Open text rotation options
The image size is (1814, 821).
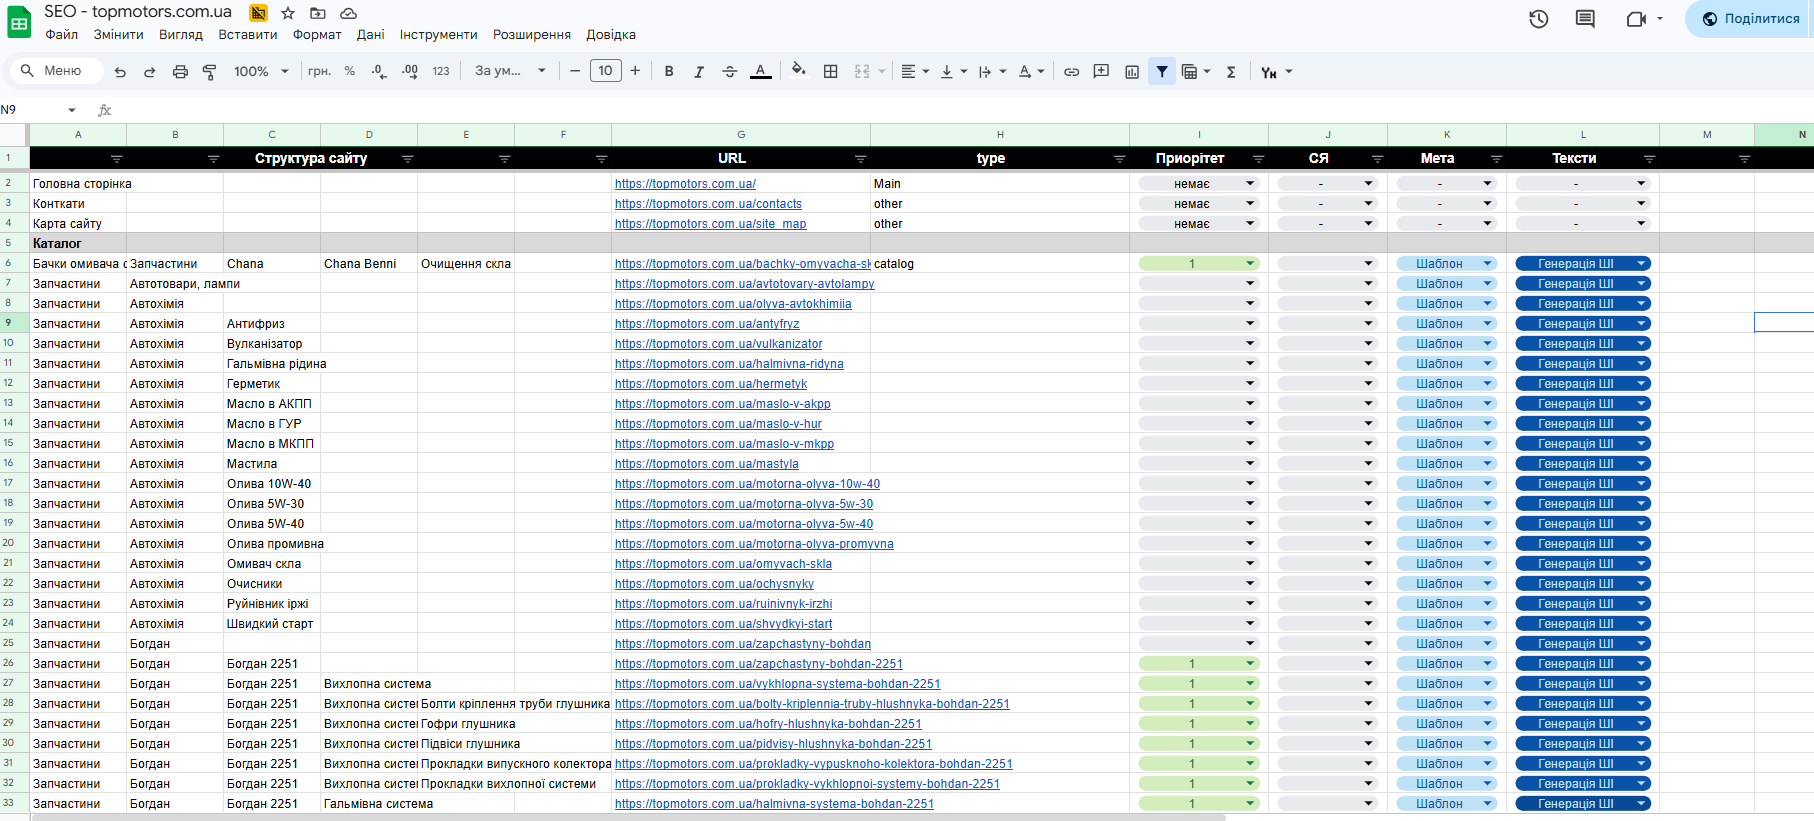(x=1031, y=72)
